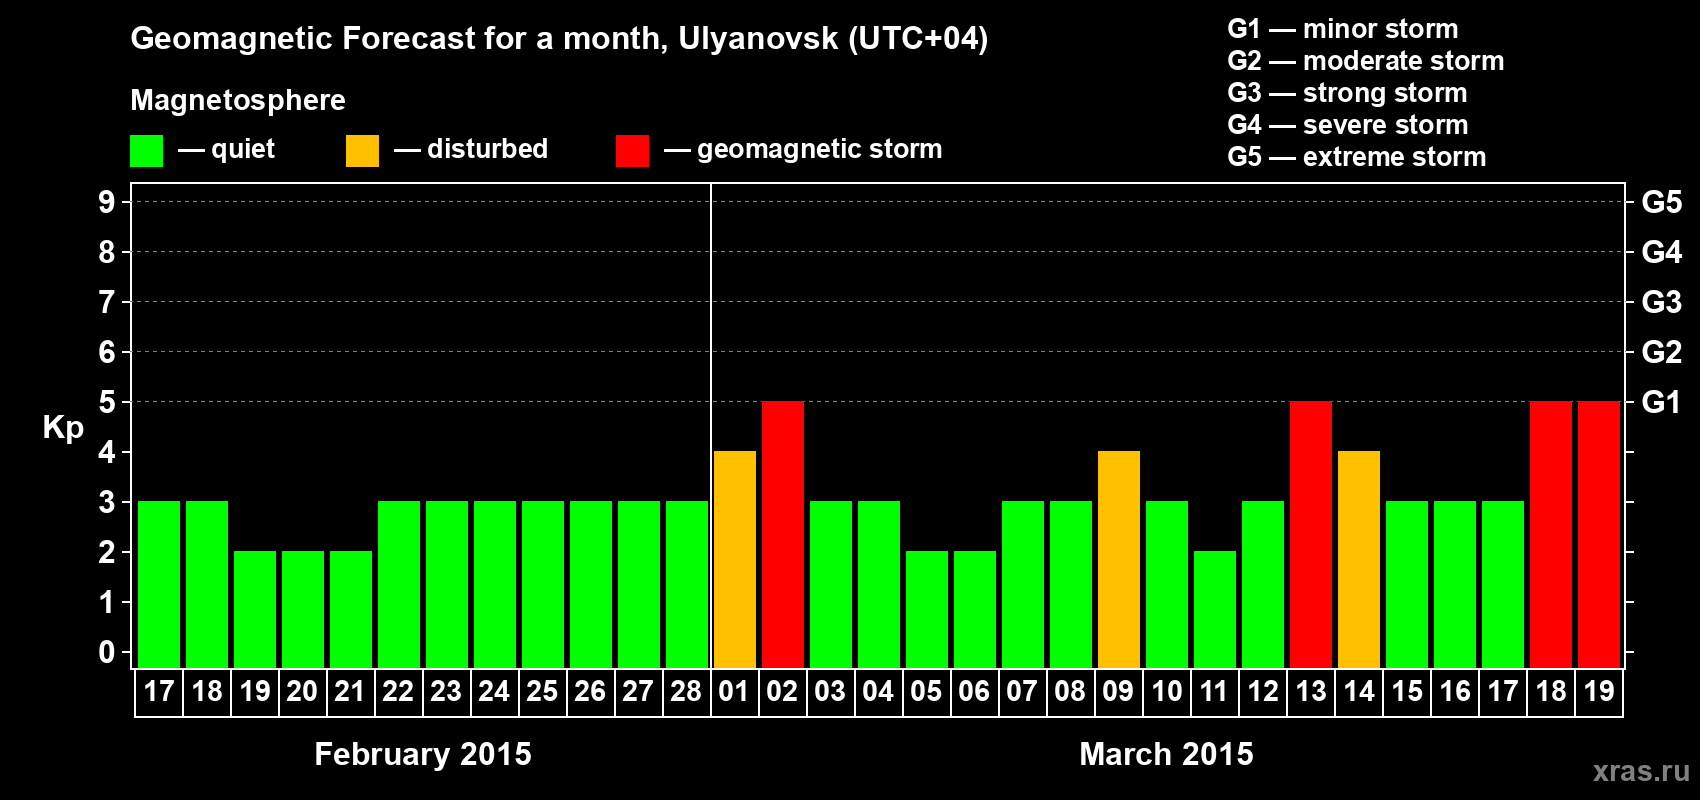The height and width of the screenshot is (800, 1700).
Task: Click the chart title mentioning Ulyanovsk
Action: [x=559, y=38]
